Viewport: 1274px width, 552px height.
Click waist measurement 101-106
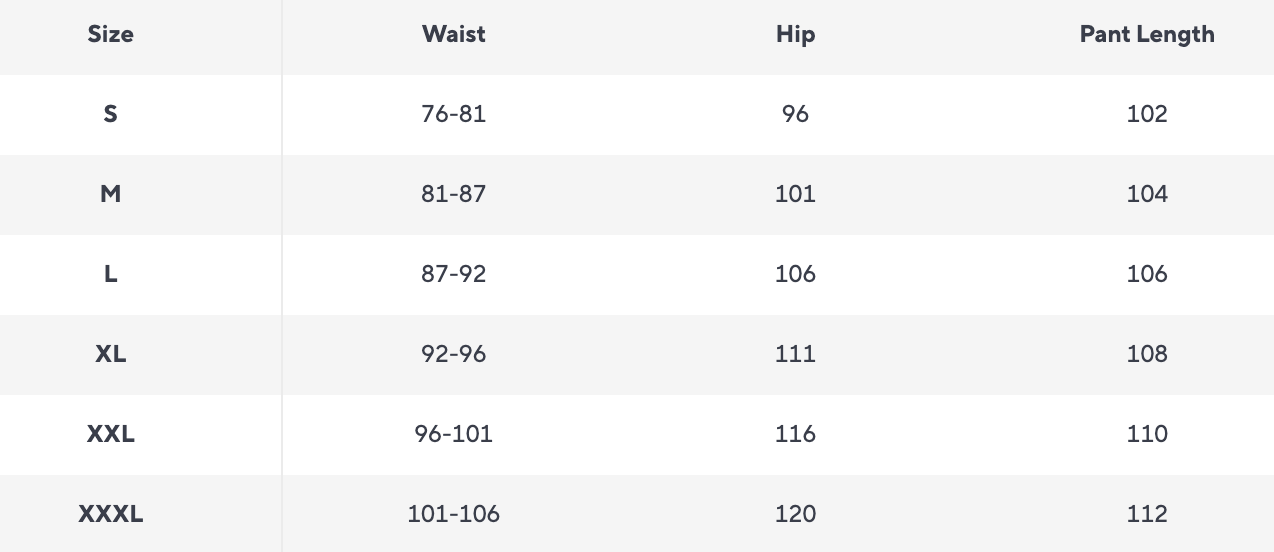click(453, 514)
